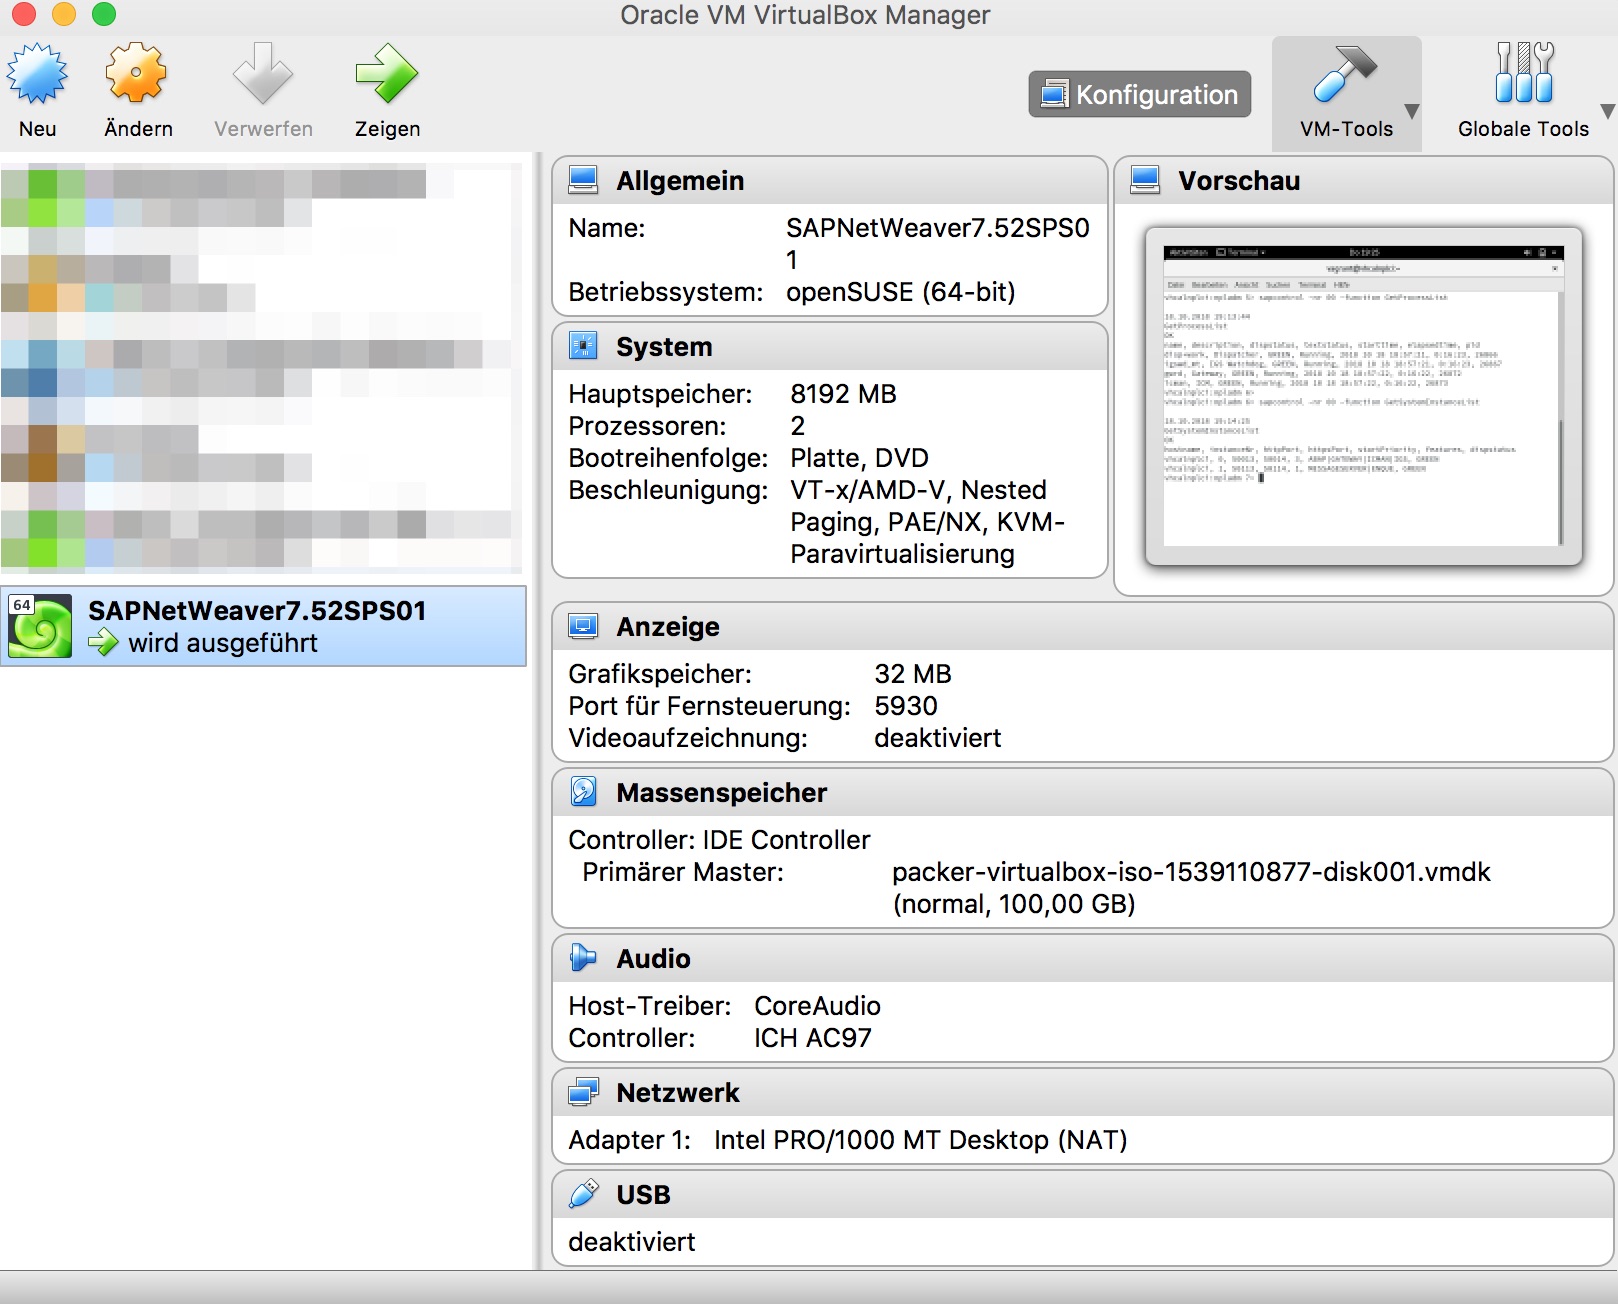Click the VM preview thumbnail
The width and height of the screenshot is (1618, 1304).
[x=1364, y=396]
